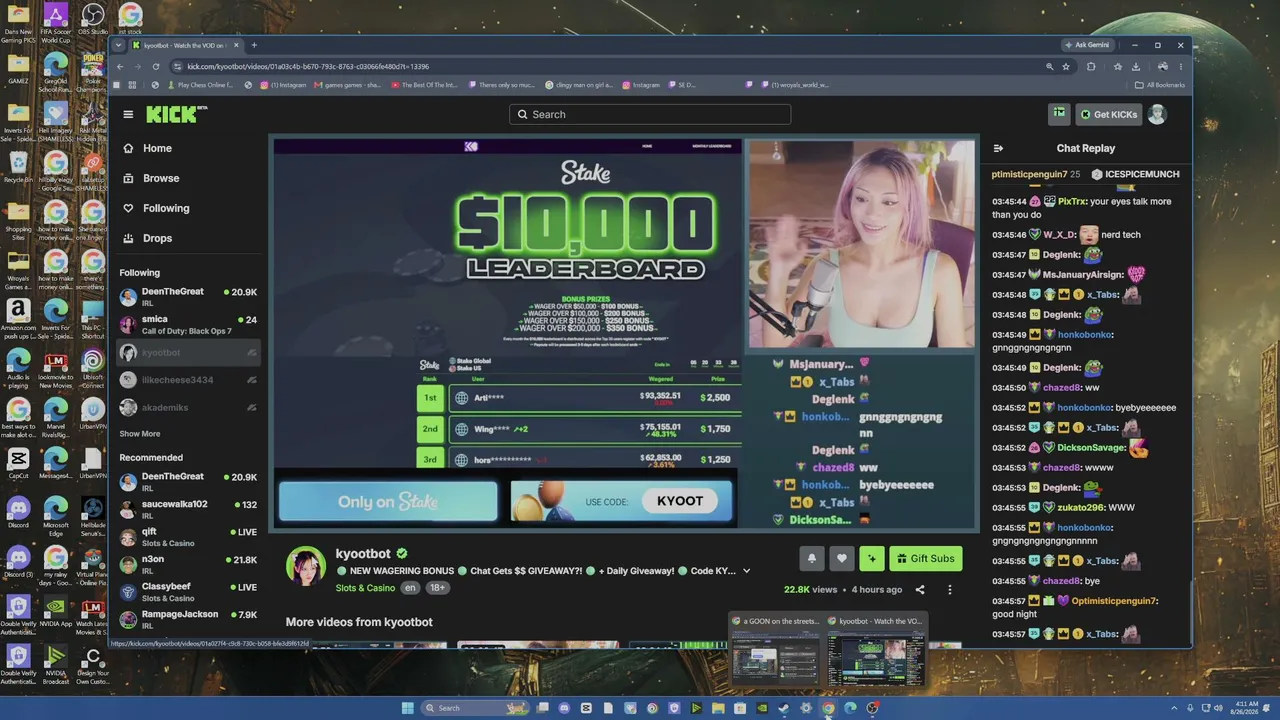Viewport: 1280px width, 720px height.
Task: Share the video using the share icon
Action: click(x=920, y=590)
